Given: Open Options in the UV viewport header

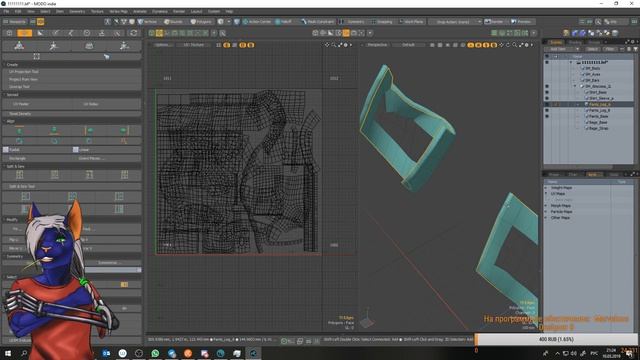Looking at the screenshot, I should (162, 45).
